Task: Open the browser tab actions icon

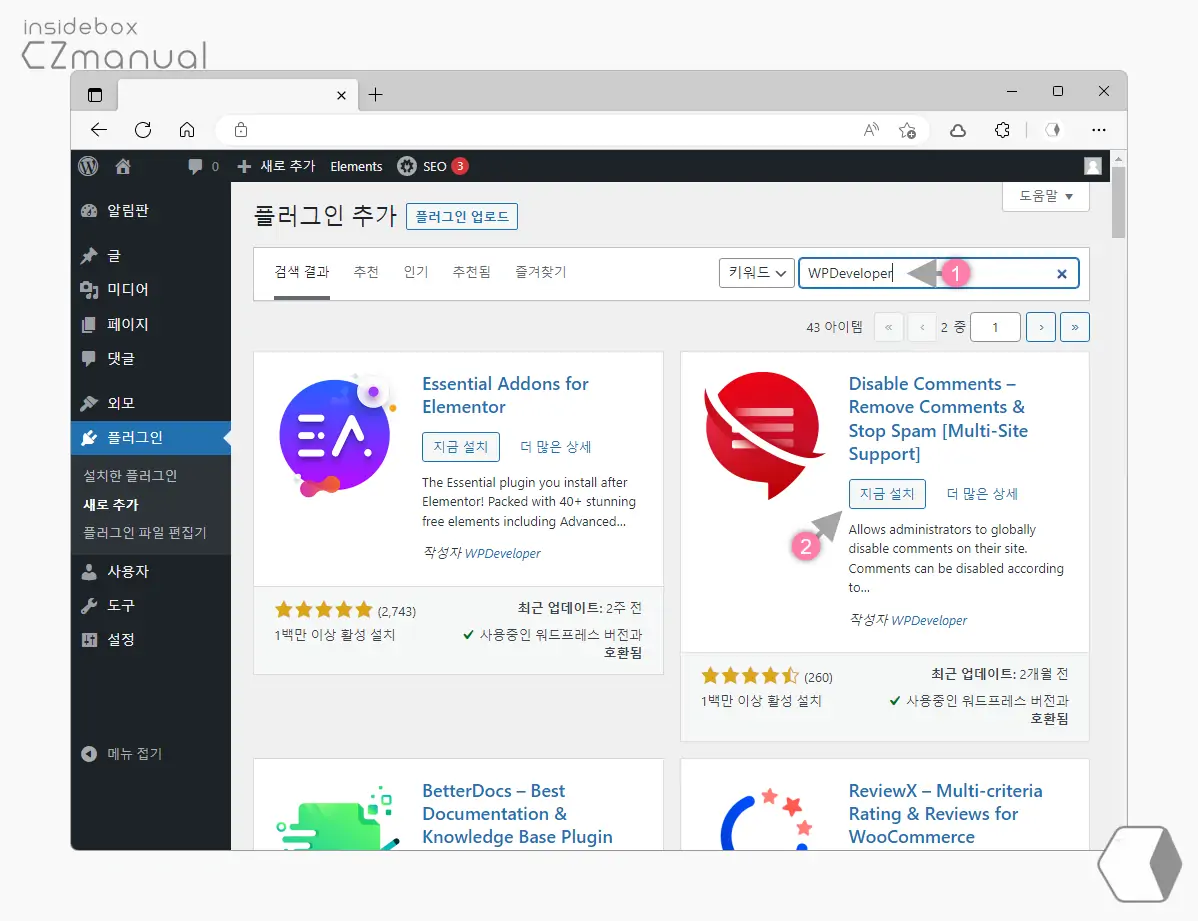Action: (95, 95)
